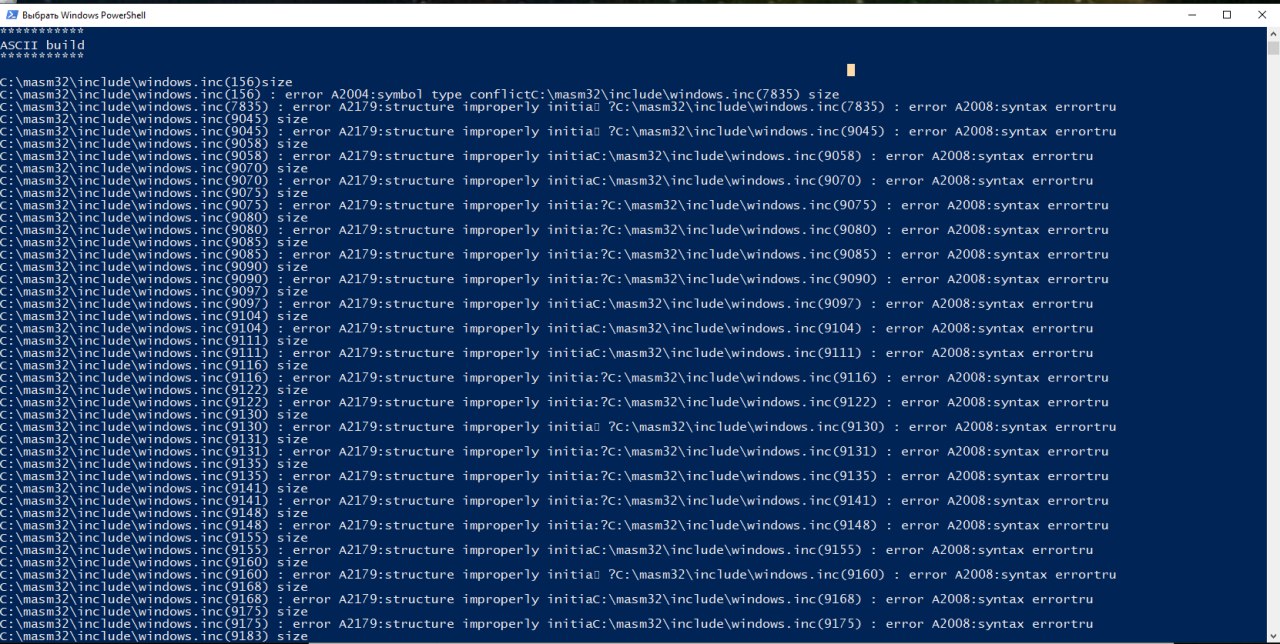Image resolution: width=1280 pixels, height=644 pixels.
Task: Click the last line 'windows.inc(9183) size'
Action: pyautogui.click(x=154, y=636)
